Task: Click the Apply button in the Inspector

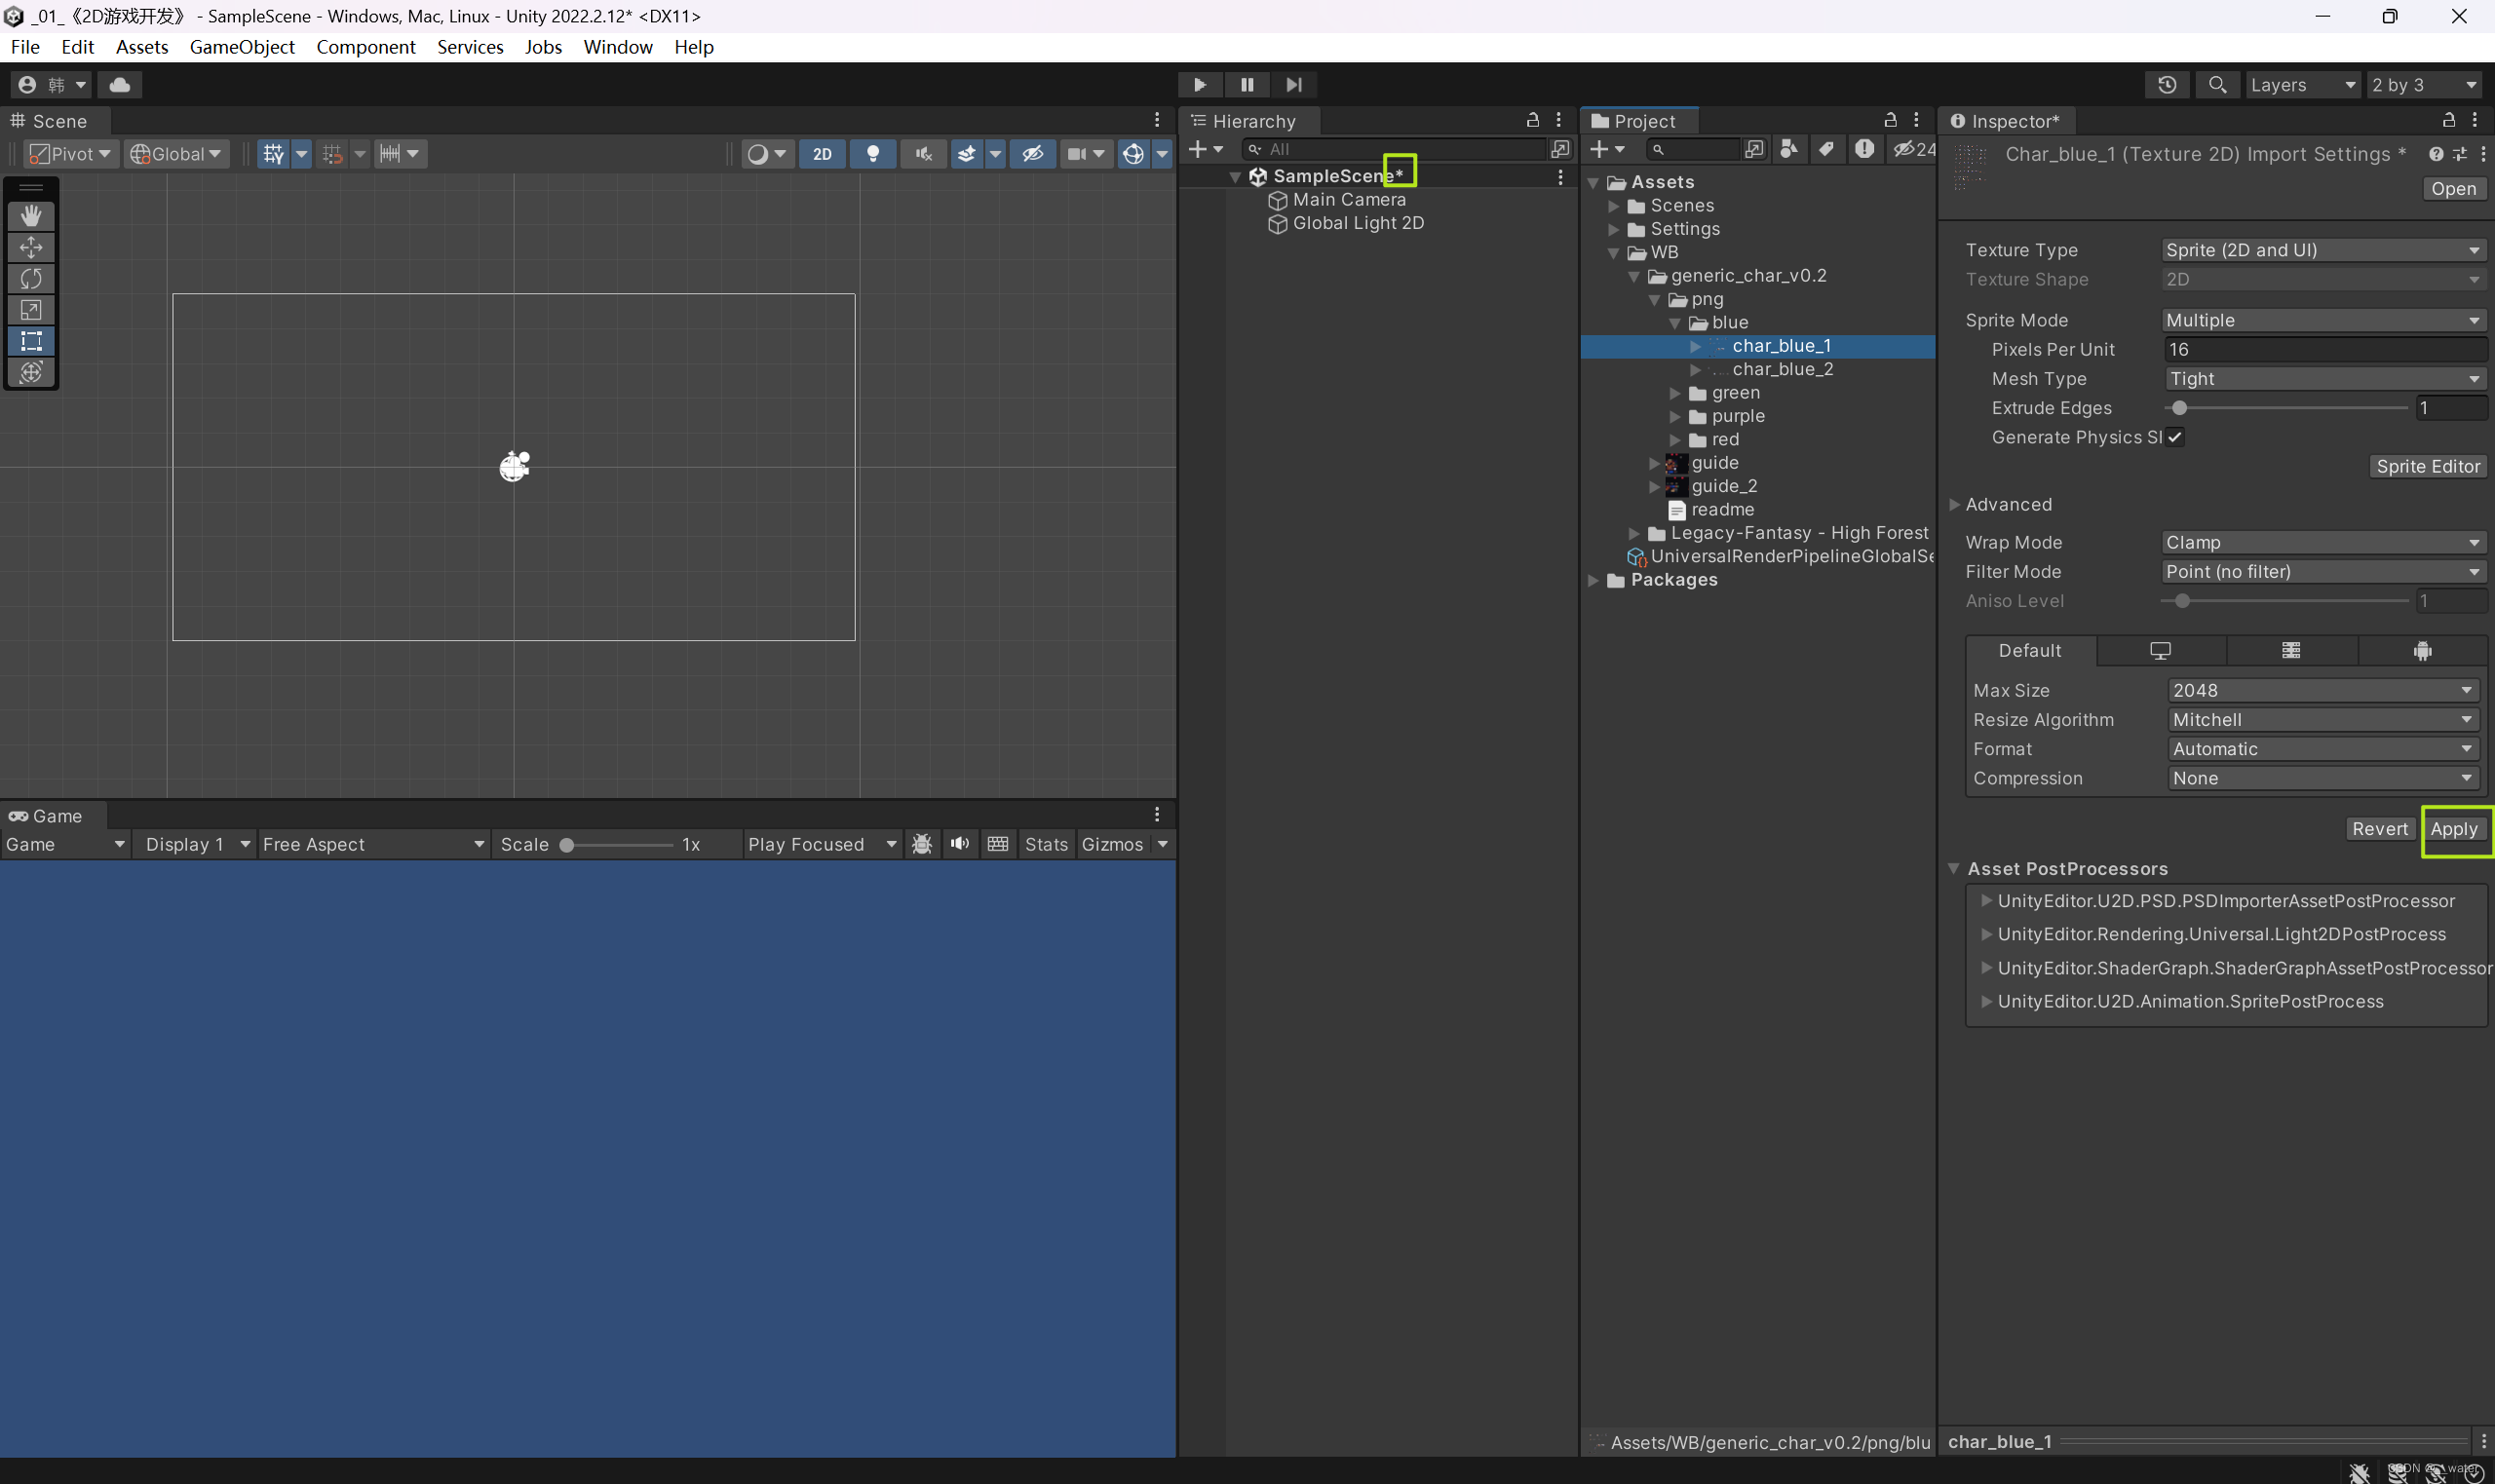Action: point(2455,829)
